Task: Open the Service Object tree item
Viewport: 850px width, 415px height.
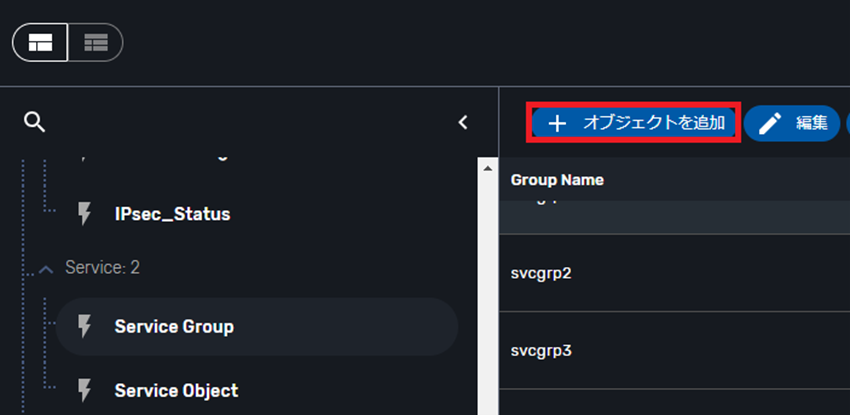Action: 176,390
